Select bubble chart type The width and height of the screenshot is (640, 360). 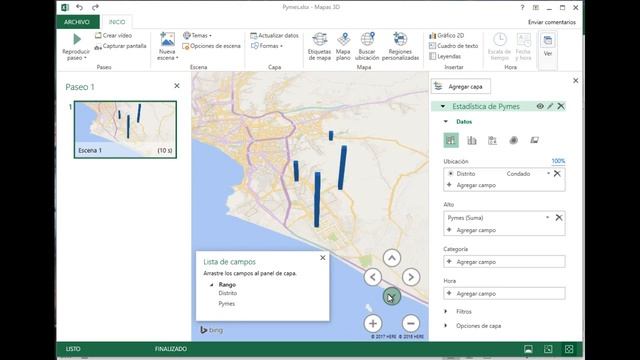[493, 140]
